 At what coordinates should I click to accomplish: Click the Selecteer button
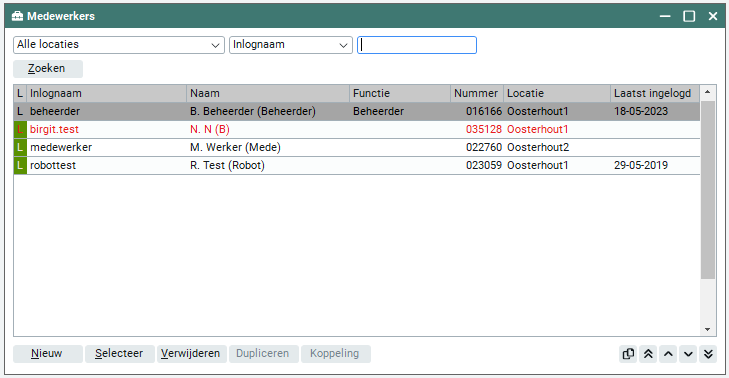coord(120,354)
